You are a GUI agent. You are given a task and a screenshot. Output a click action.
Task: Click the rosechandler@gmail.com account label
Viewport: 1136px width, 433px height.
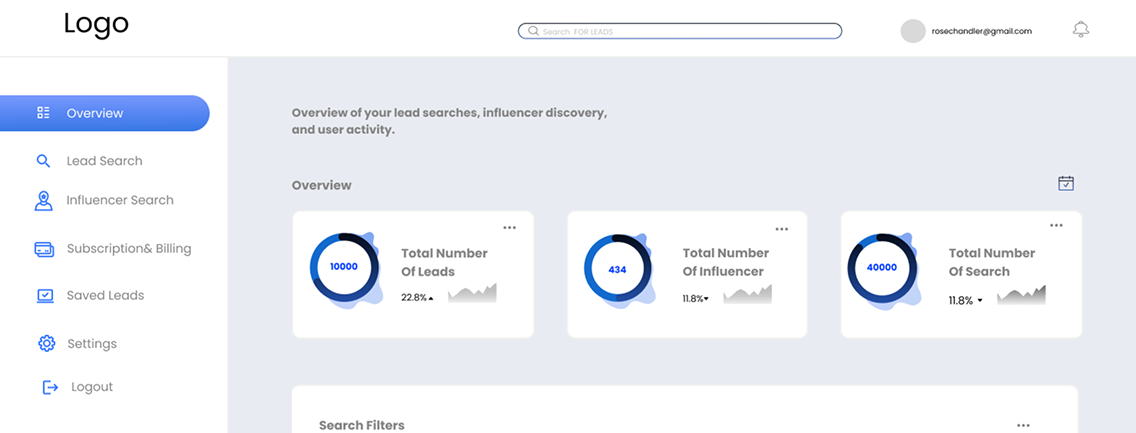(x=980, y=31)
